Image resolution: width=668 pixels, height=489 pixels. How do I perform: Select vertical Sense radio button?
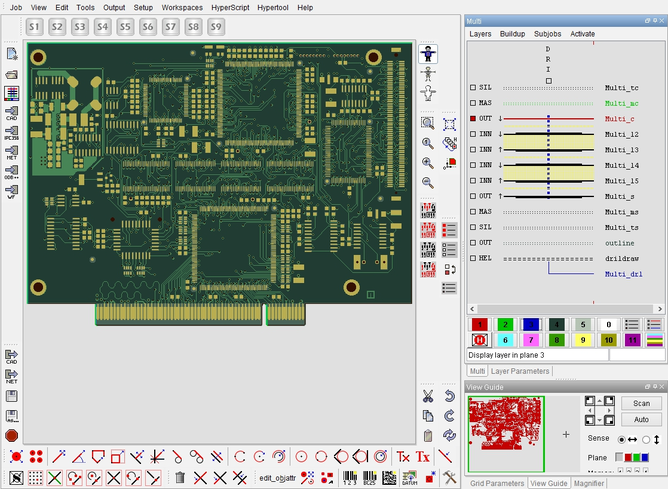[x=646, y=439]
